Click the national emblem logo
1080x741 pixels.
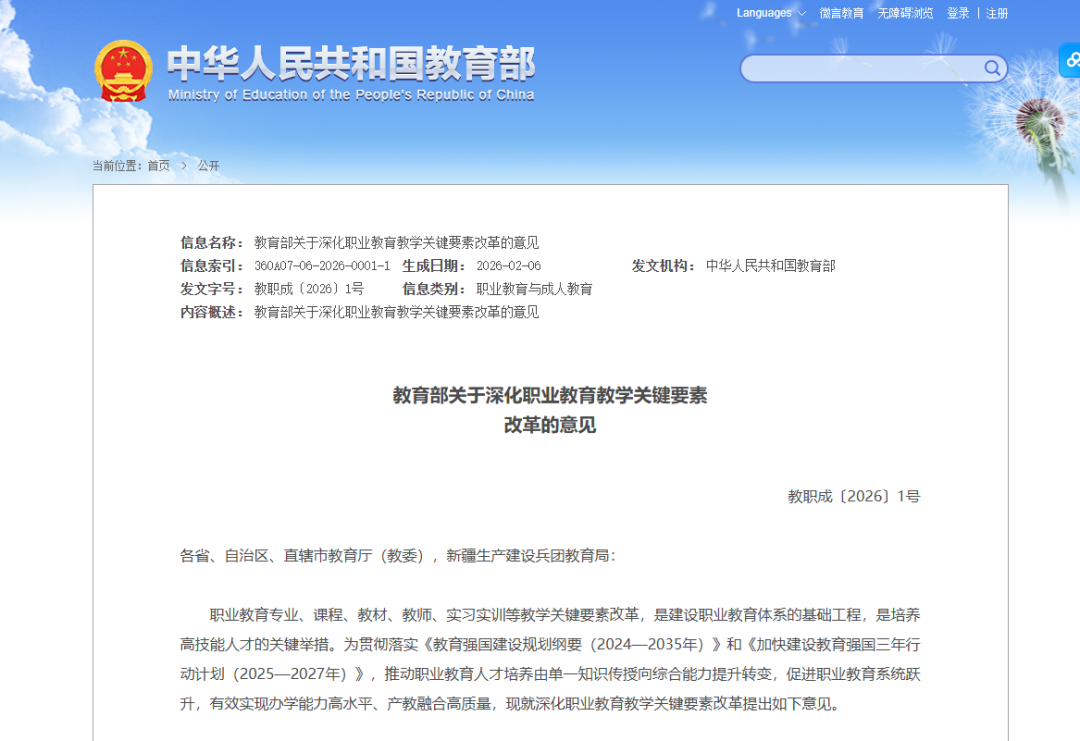coord(123,71)
